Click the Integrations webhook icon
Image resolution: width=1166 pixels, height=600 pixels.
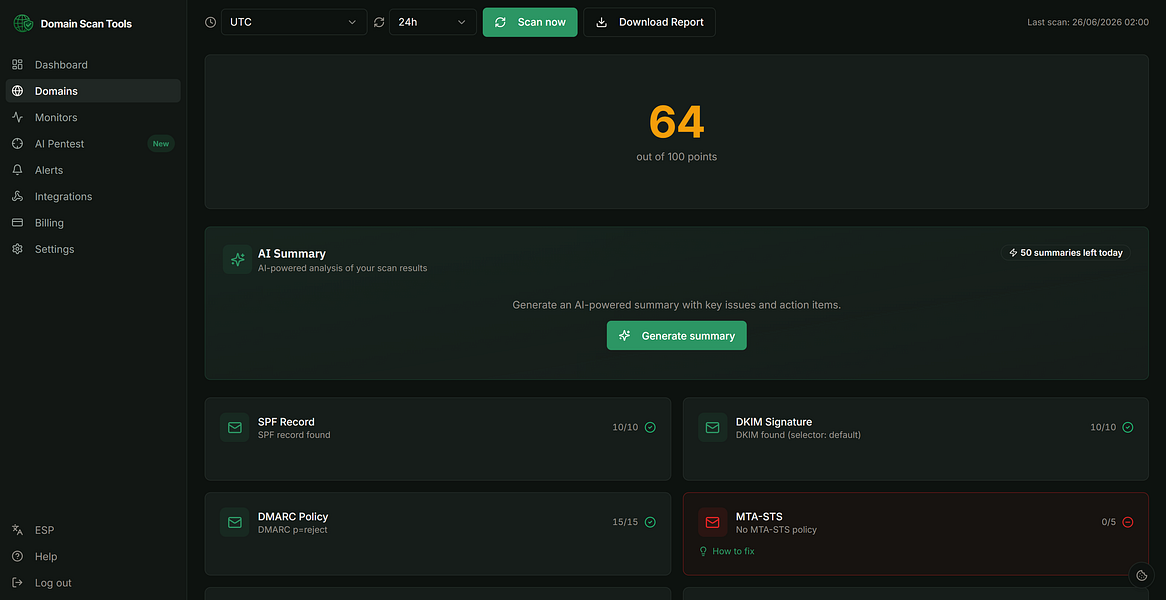point(18,196)
